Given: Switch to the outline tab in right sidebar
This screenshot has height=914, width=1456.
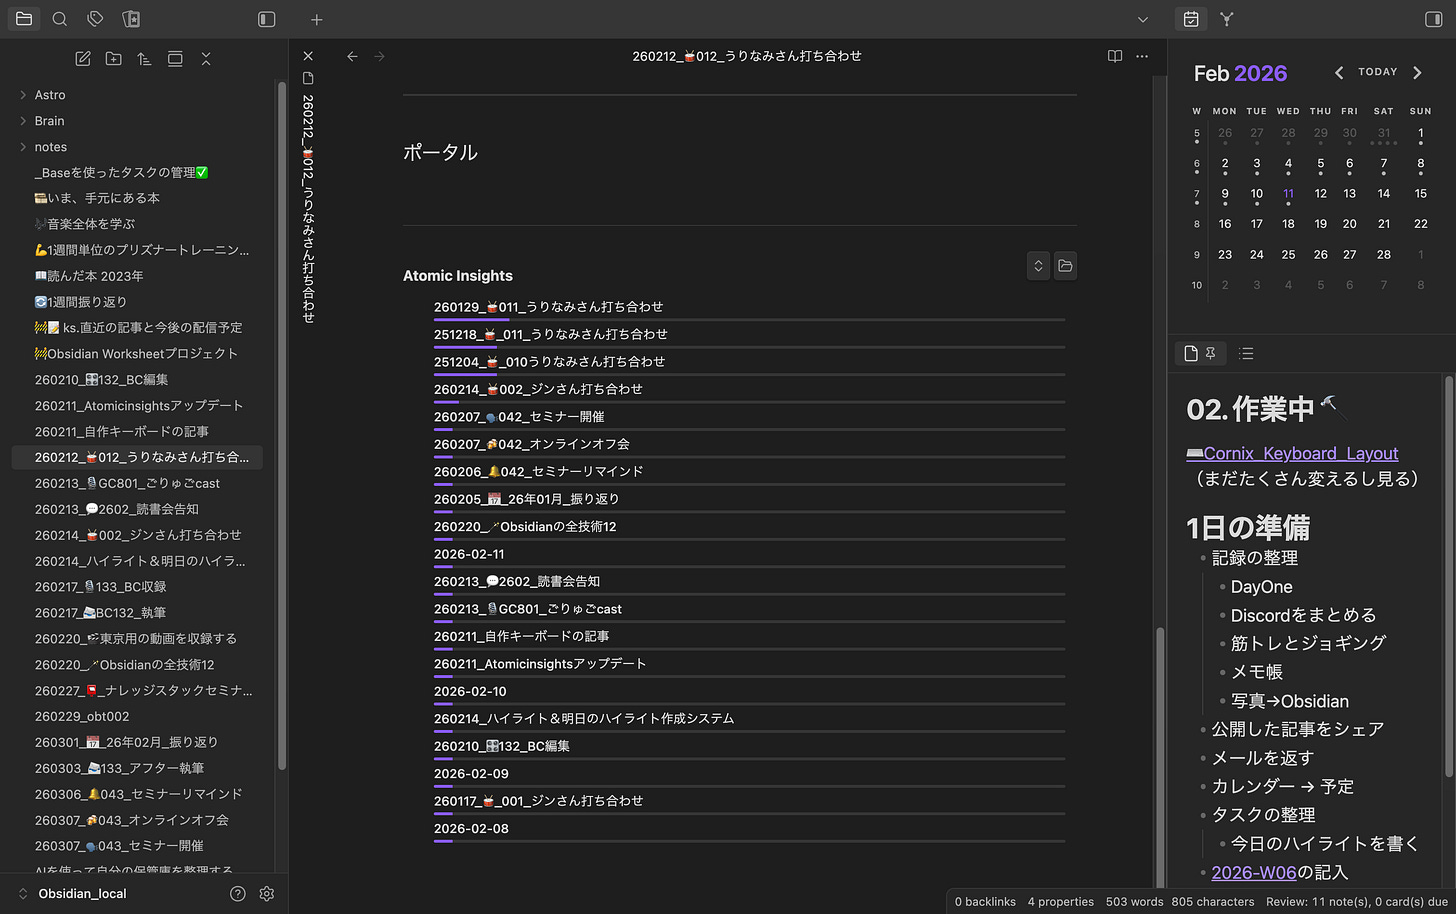Looking at the screenshot, I should 1246,353.
